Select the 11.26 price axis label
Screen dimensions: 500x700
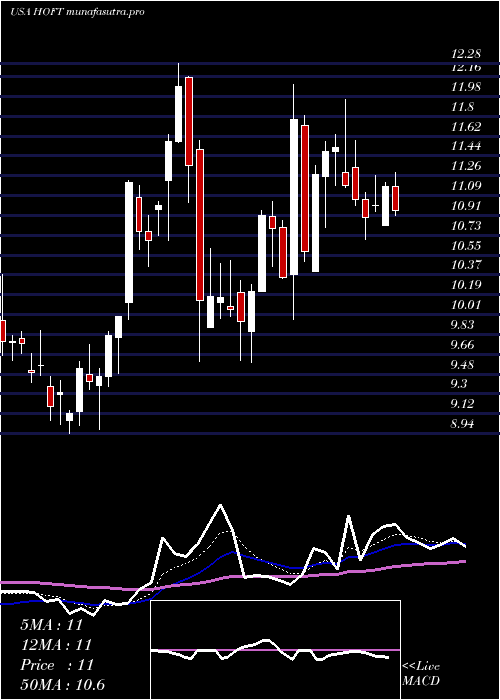466,166
